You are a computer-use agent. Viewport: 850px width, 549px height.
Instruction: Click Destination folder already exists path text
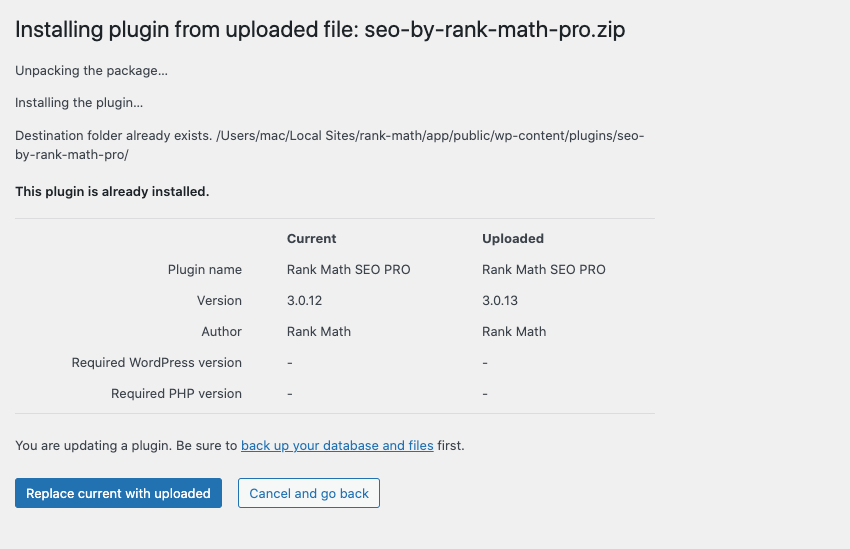(330, 145)
